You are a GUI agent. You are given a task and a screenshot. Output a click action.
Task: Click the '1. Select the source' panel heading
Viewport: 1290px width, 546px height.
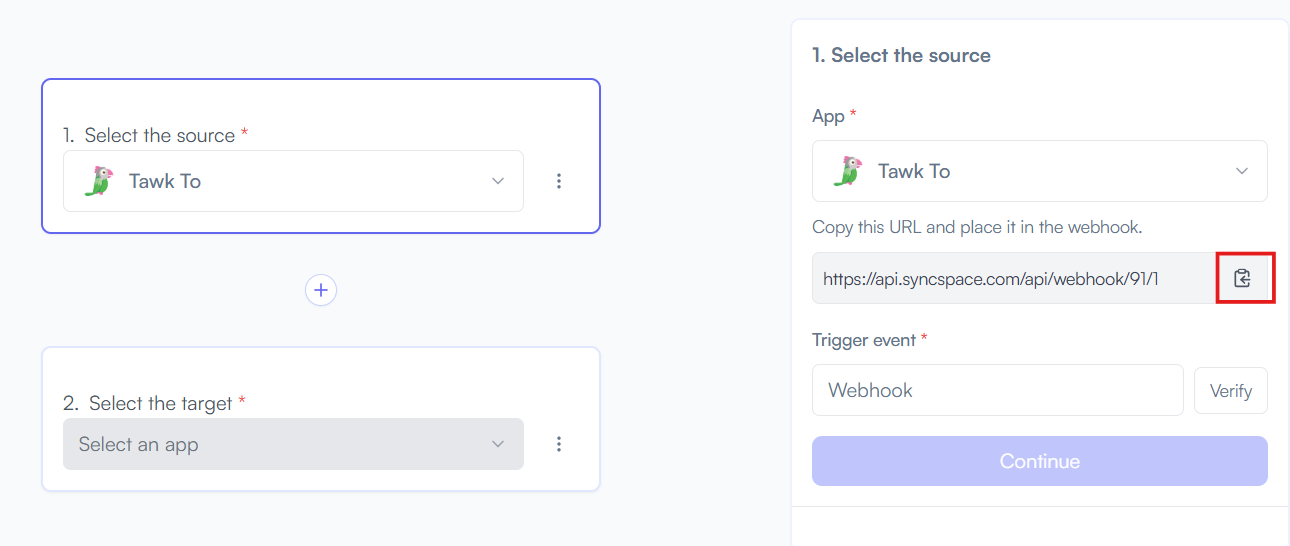pyautogui.click(x=901, y=55)
